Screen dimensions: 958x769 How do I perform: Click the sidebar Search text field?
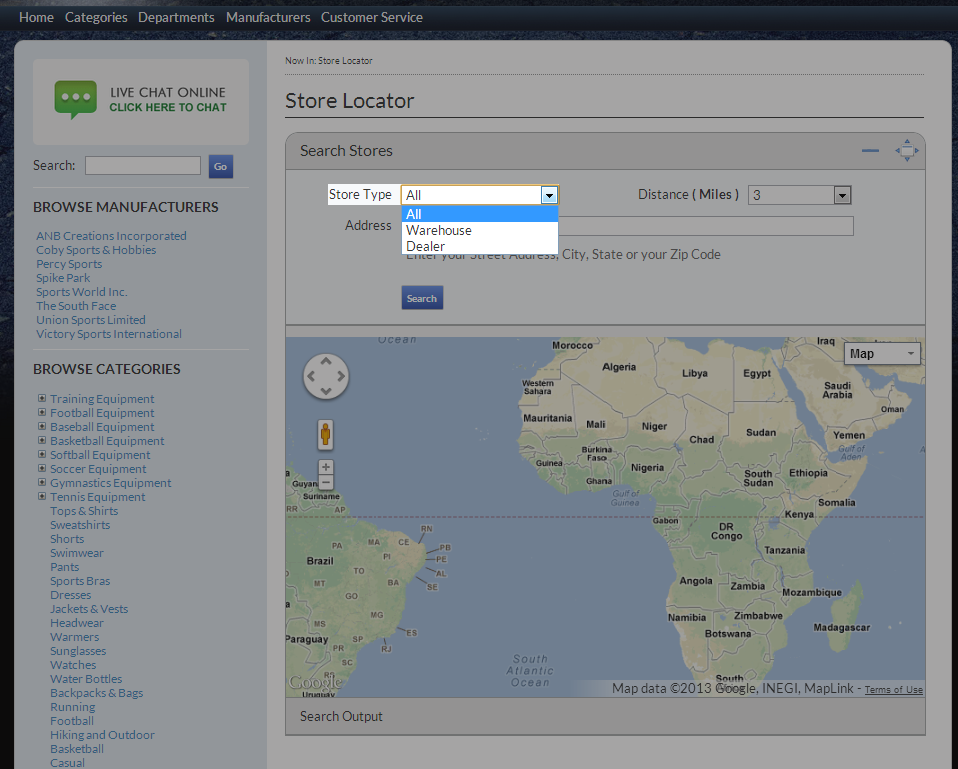click(143, 166)
